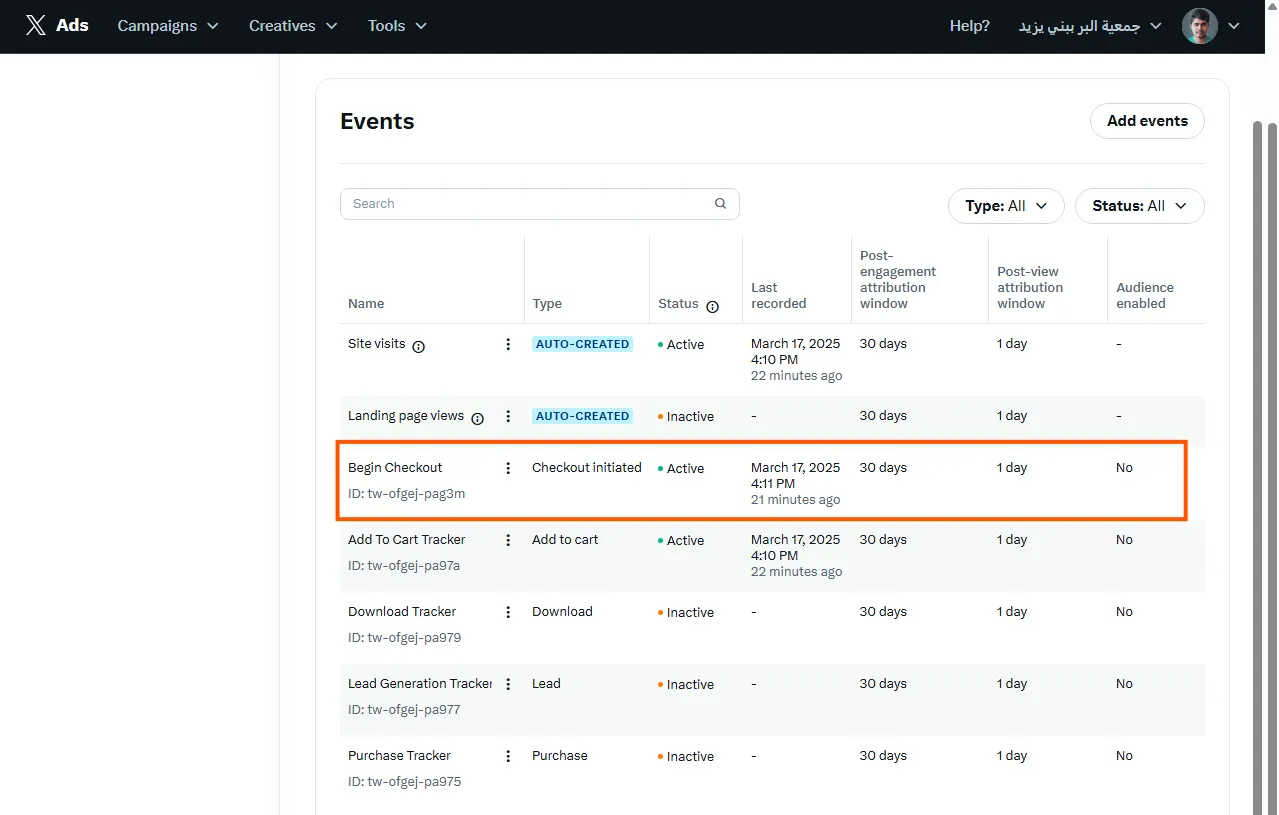The image size is (1279, 815).
Task: Click the AUTO-CREATED badge for Site visits
Action: [582, 344]
